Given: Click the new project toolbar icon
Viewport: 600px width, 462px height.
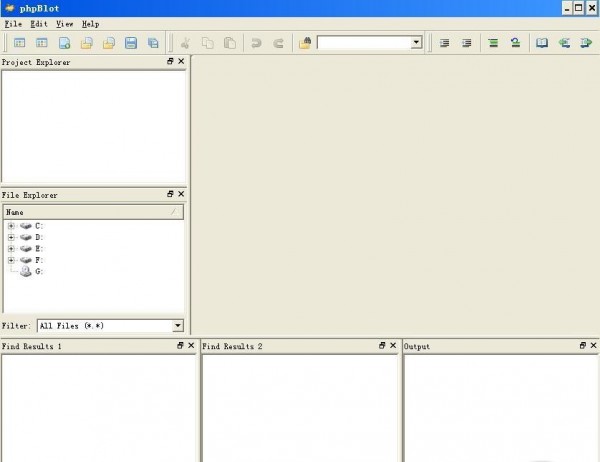Looking at the screenshot, I should [x=19, y=43].
